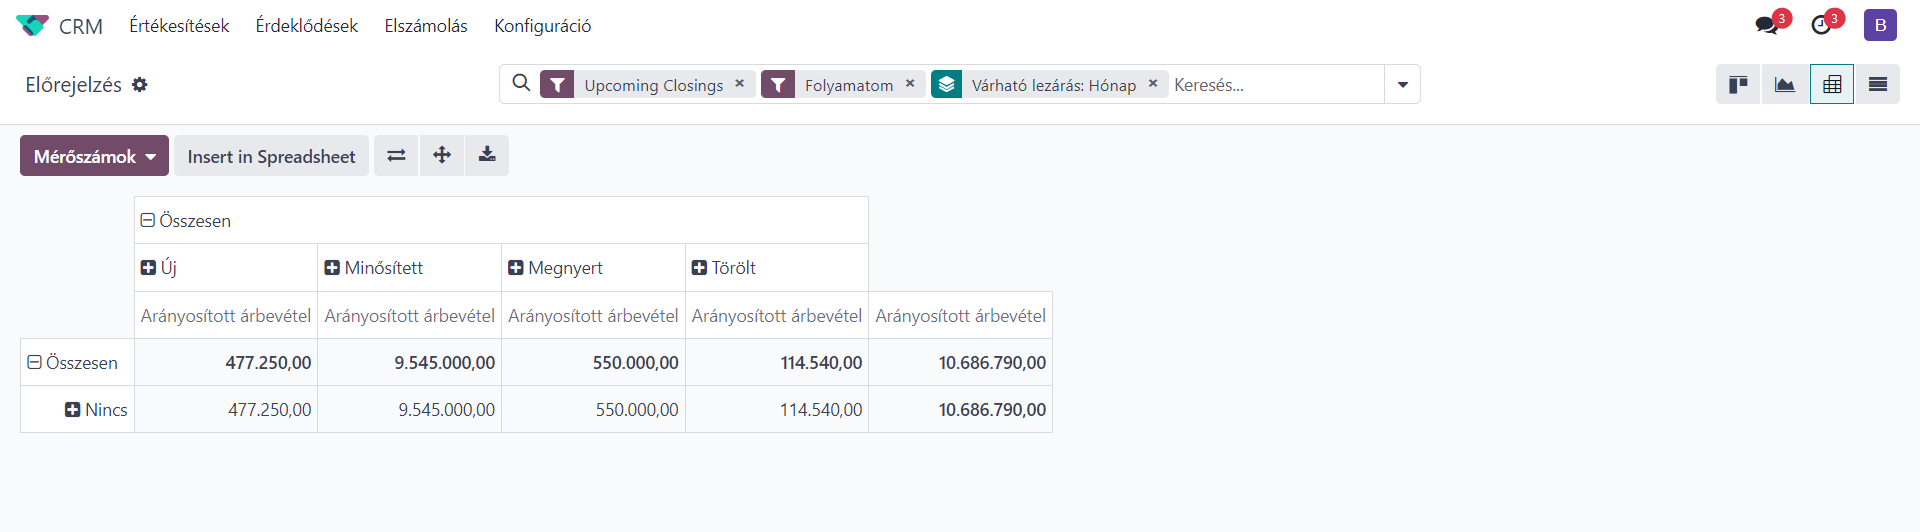1920x532 pixels.
Task: Expand all pivot table headers
Action: [x=442, y=156]
